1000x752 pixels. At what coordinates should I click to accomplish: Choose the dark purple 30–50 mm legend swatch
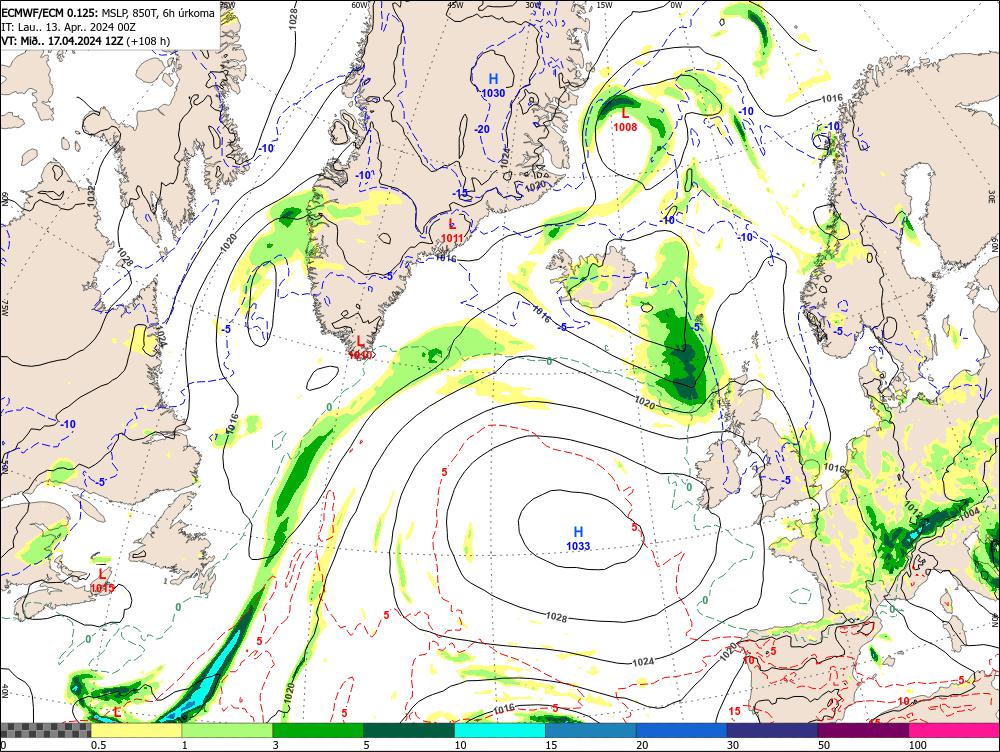pos(772,730)
